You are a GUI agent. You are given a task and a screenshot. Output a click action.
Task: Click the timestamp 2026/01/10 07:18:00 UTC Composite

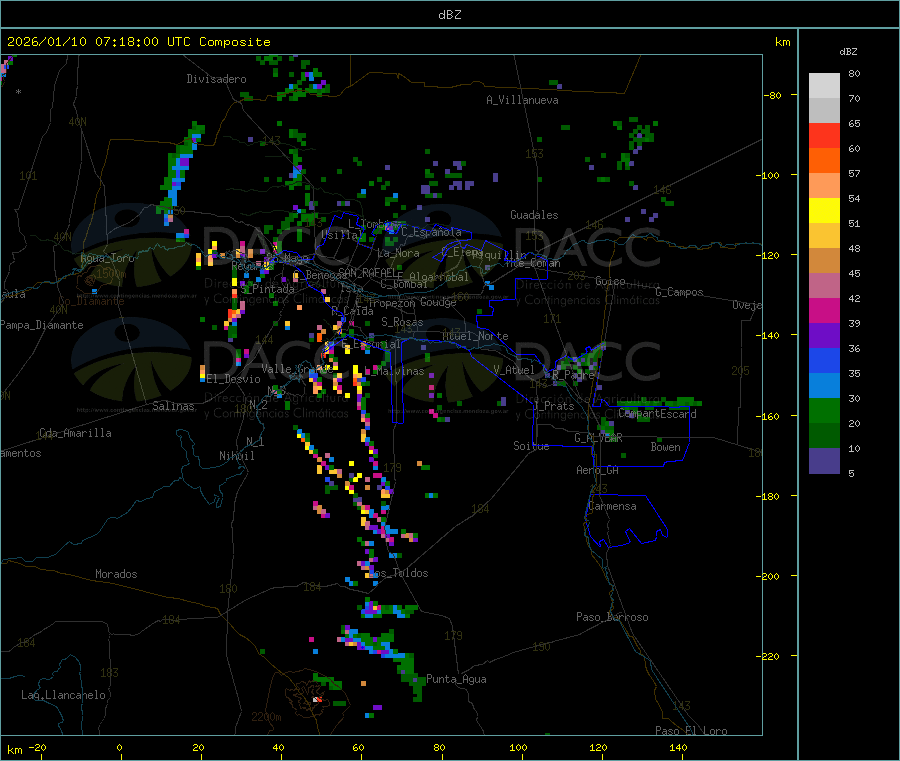(138, 42)
